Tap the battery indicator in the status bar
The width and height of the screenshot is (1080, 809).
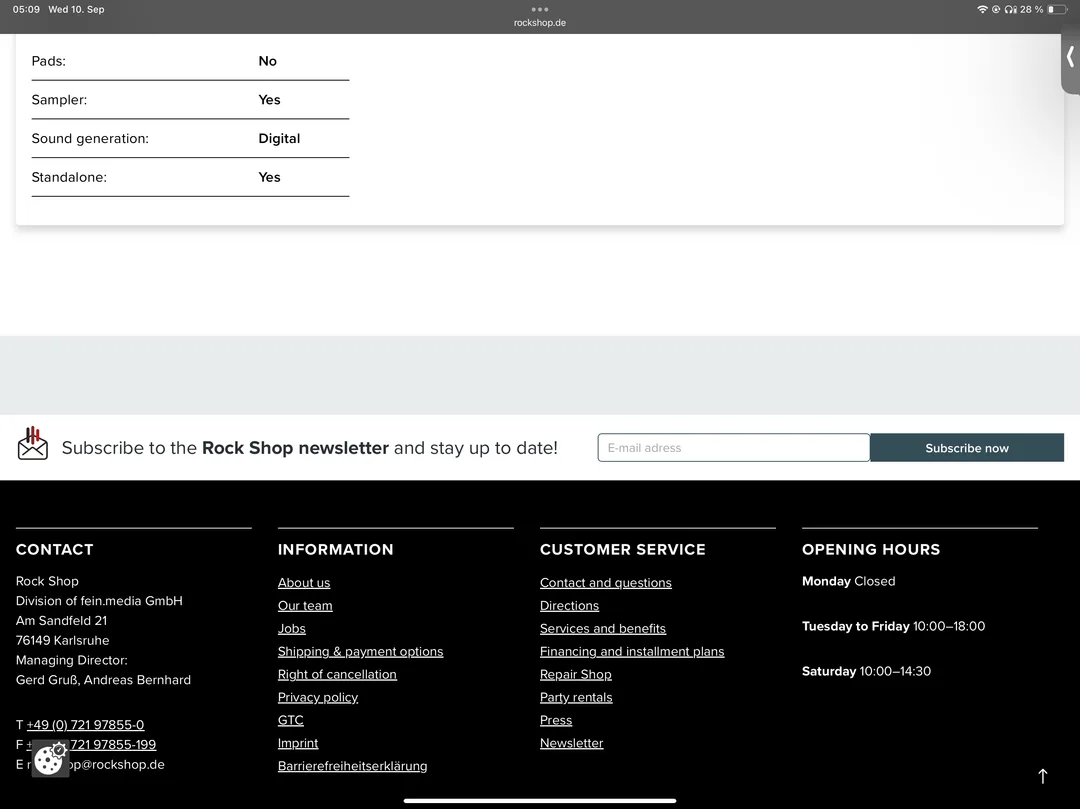click(x=1057, y=9)
